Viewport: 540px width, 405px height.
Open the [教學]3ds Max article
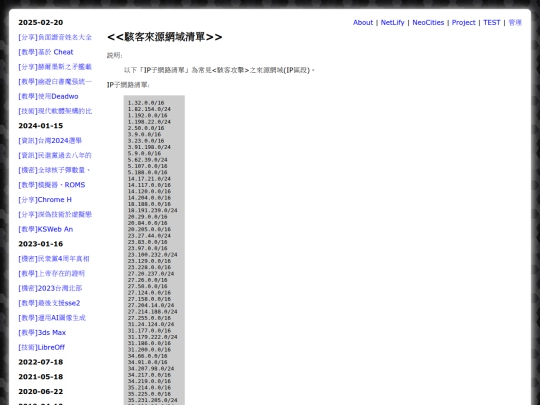[42, 333]
